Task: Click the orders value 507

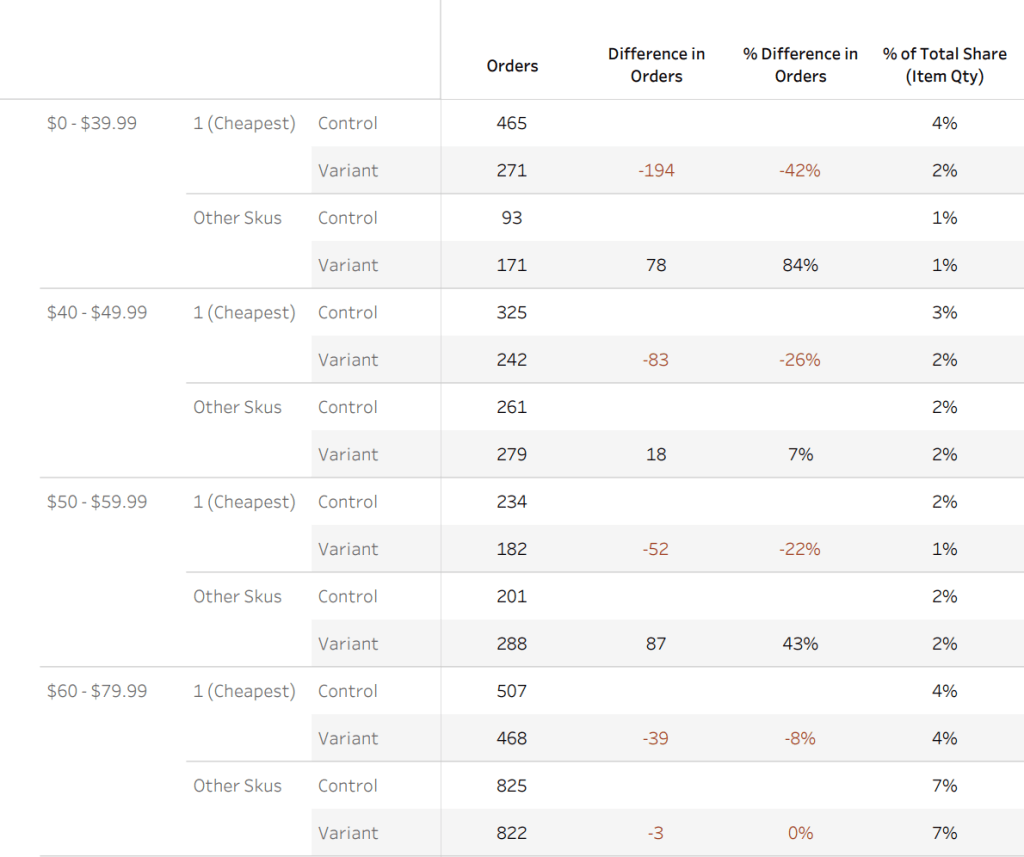Action: coord(512,691)
